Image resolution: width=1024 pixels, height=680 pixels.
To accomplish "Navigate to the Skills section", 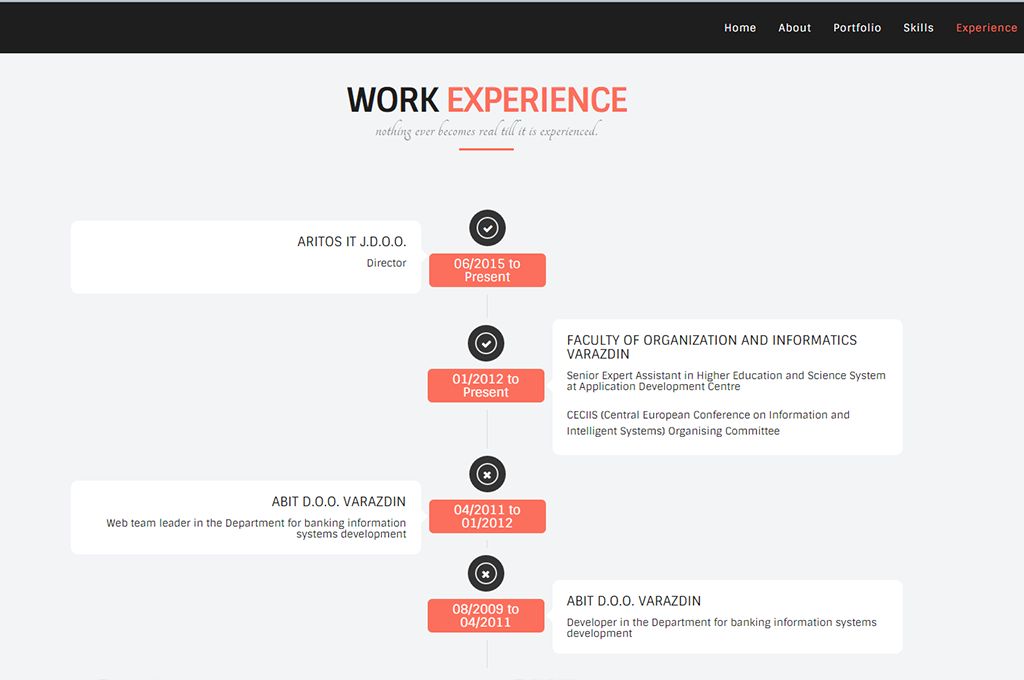I will click(918, 28).
